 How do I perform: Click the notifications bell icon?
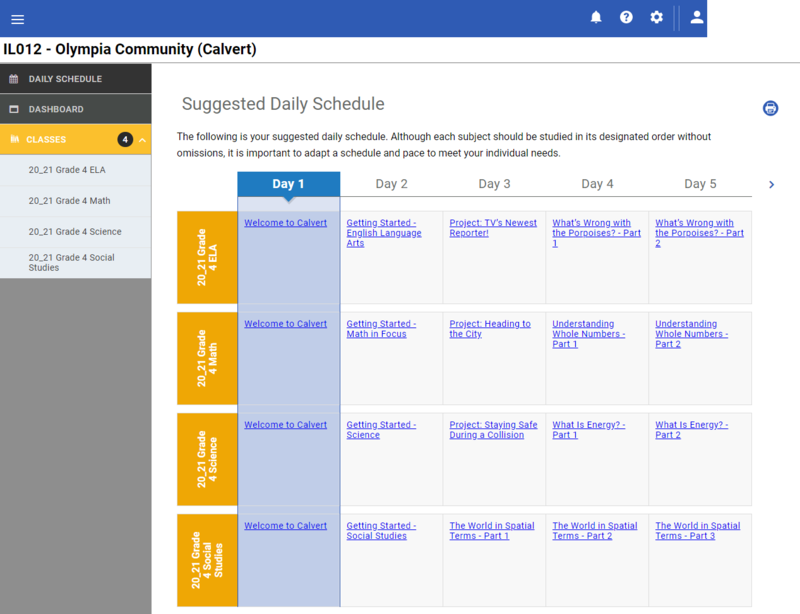[596, 17]
